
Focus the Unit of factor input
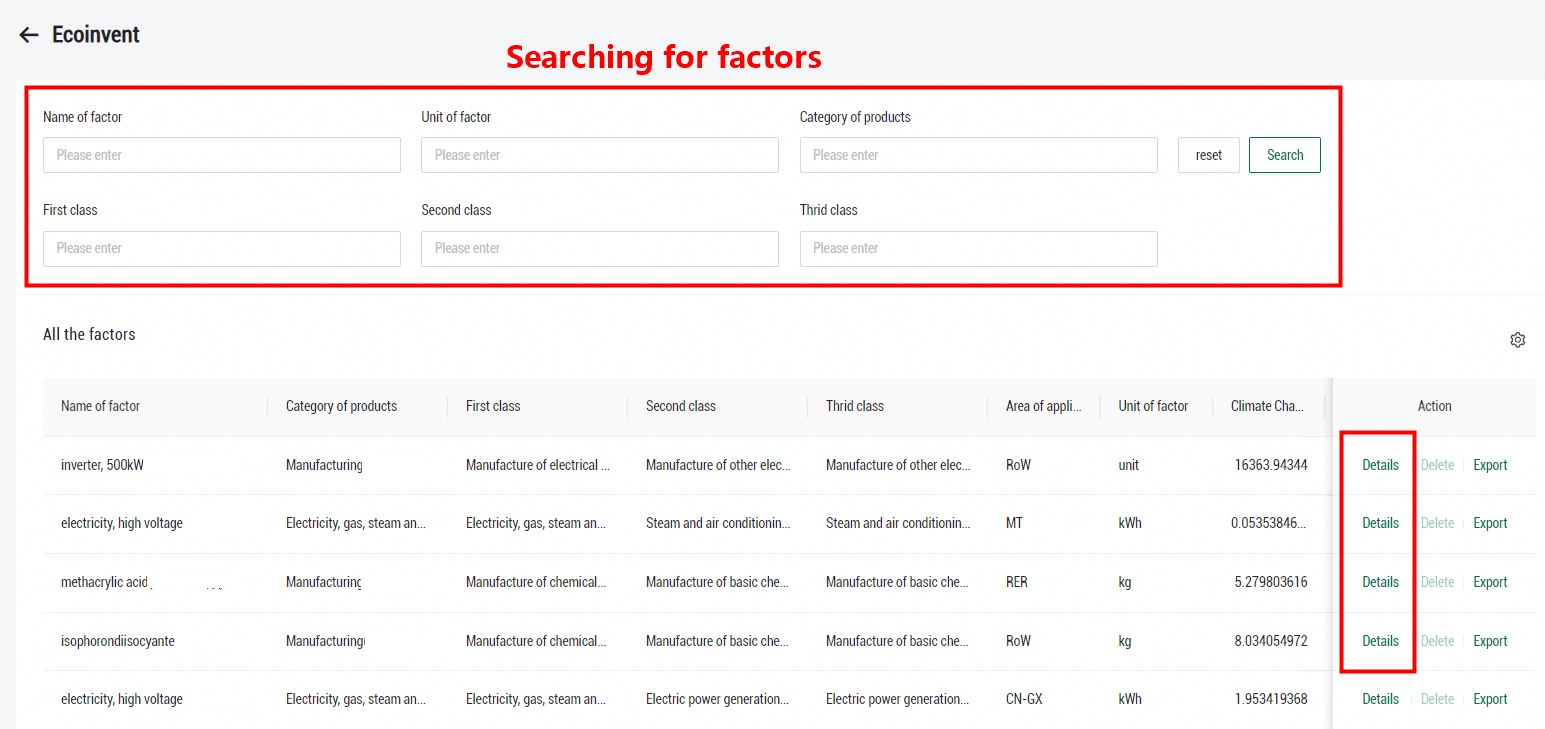(x=599, y=155)
